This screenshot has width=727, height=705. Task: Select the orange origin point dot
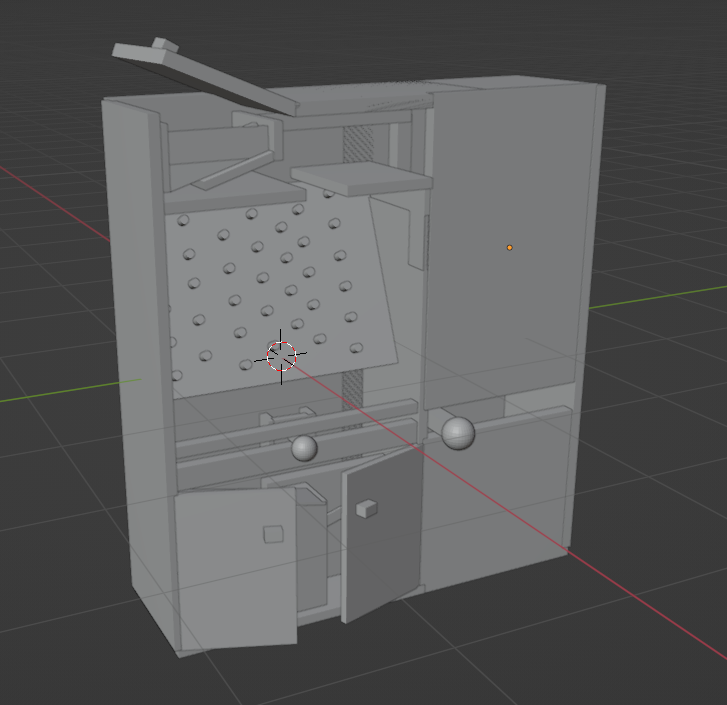pyautogui.click(x=510, y=248)
